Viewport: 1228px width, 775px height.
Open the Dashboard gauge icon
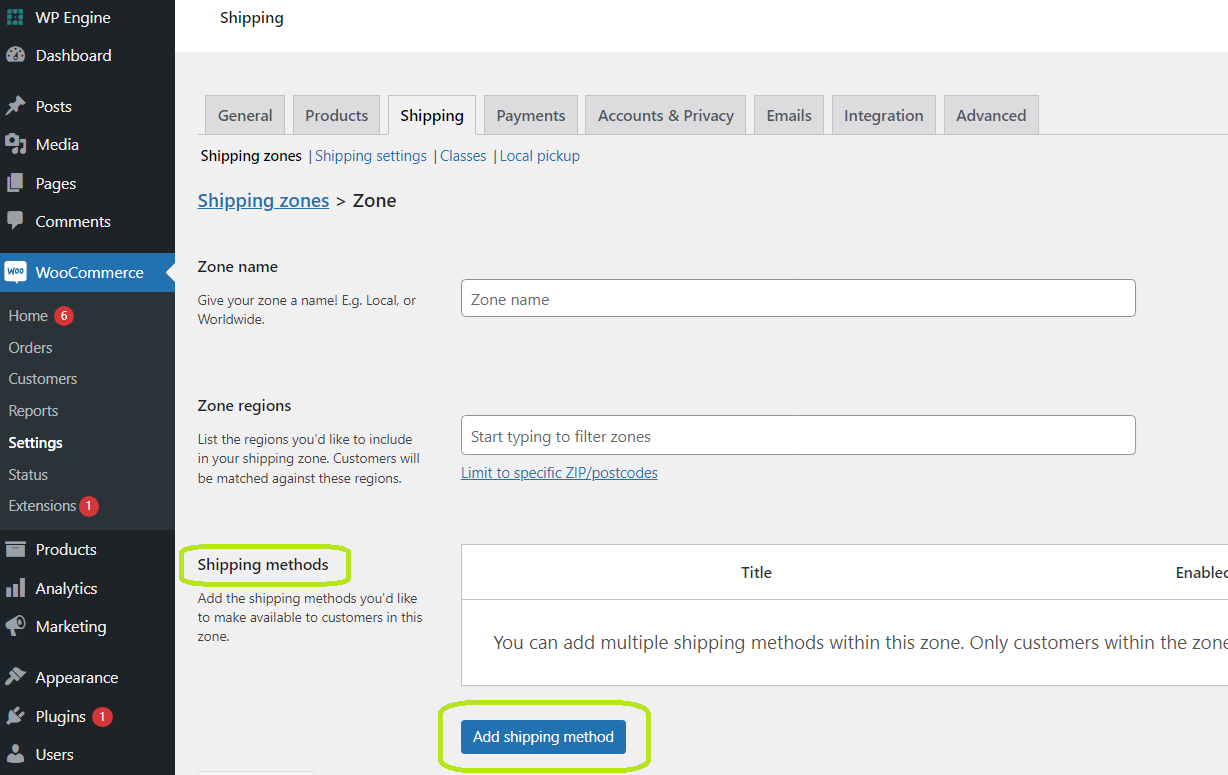click(x=15, y=55)
